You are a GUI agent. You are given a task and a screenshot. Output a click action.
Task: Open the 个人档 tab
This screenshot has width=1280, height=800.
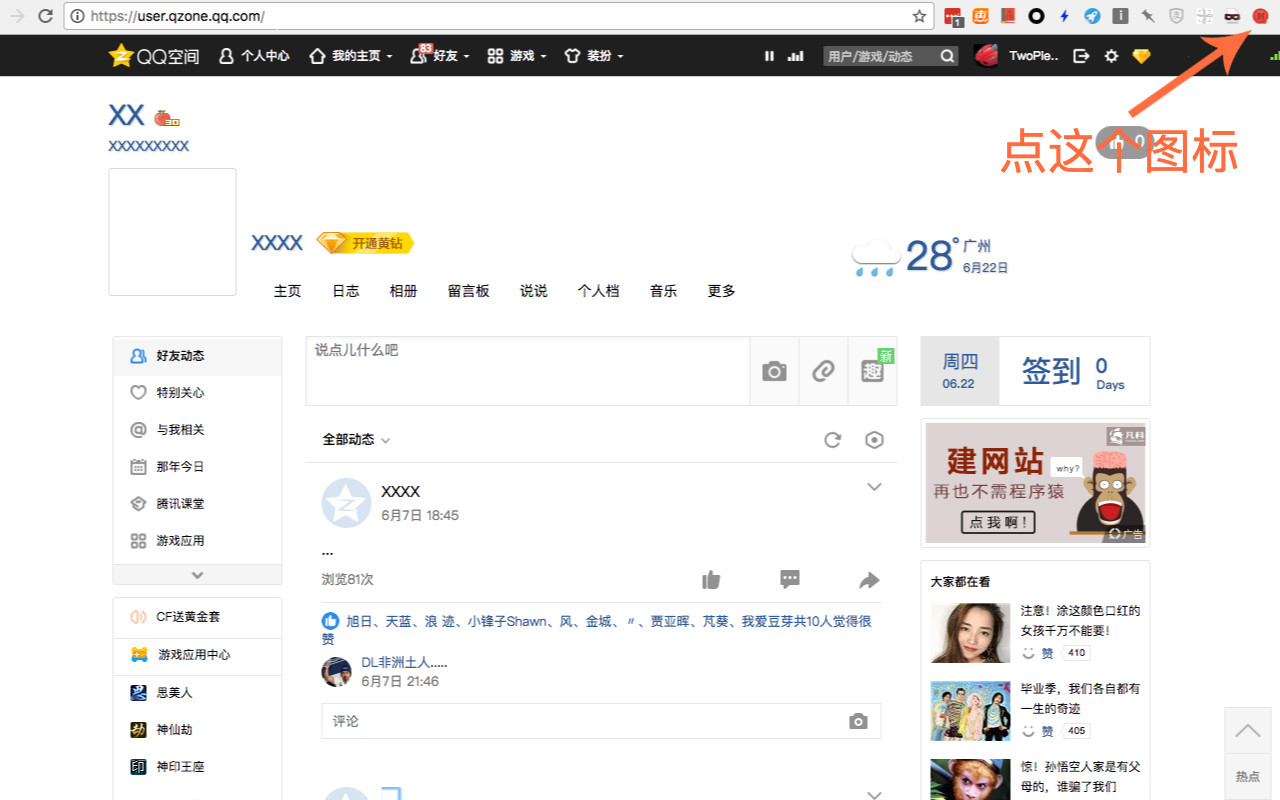(599, 291)
